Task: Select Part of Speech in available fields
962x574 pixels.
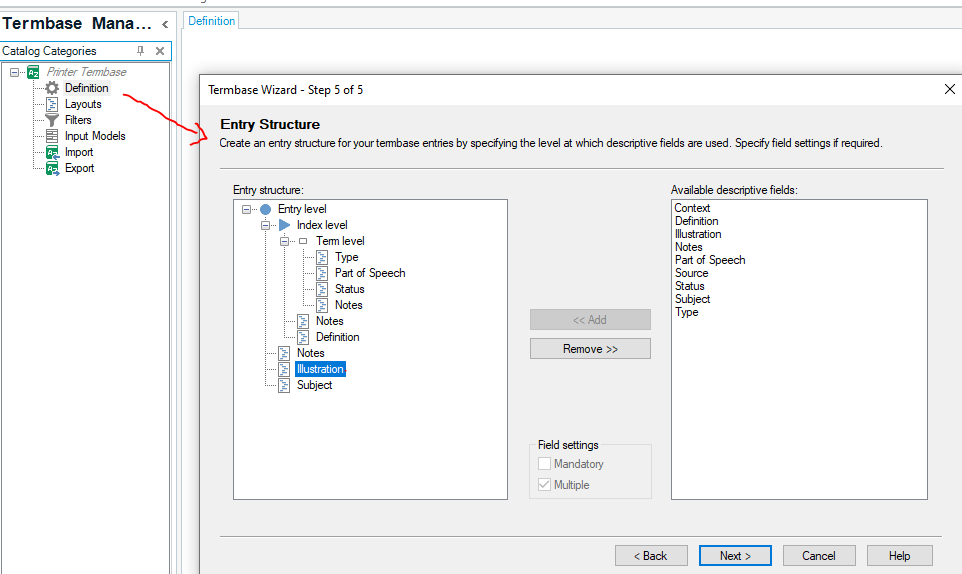Action: (x=710, y=260)
